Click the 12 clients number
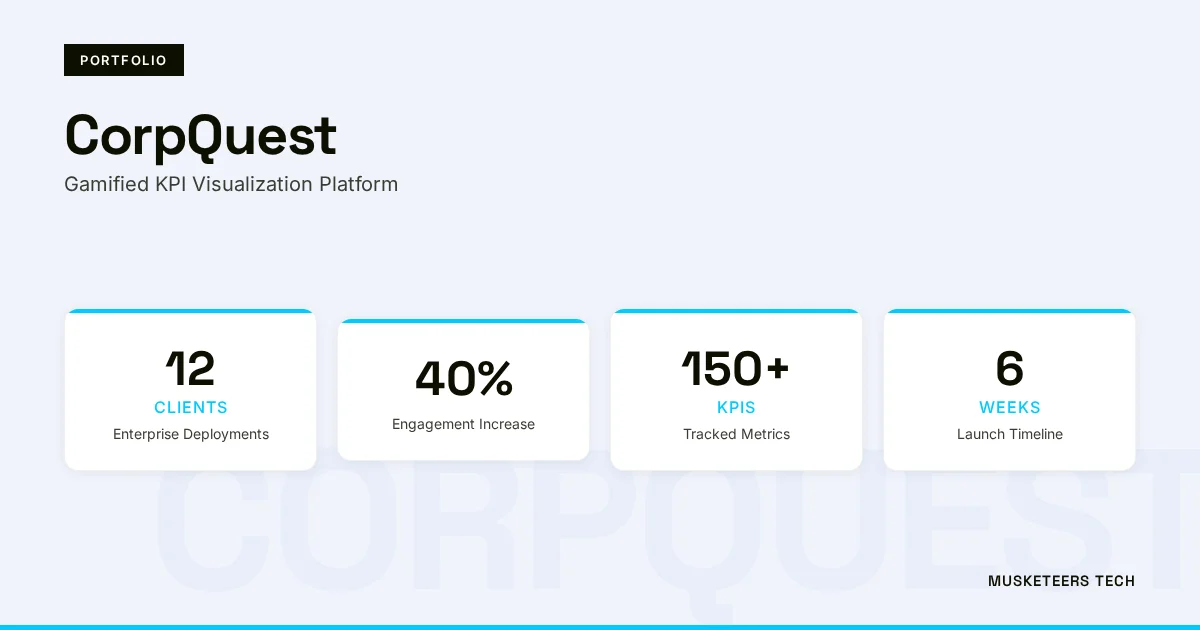This screenshot has height=630, width=1200. pyautogui.click(x=190, y=369)
